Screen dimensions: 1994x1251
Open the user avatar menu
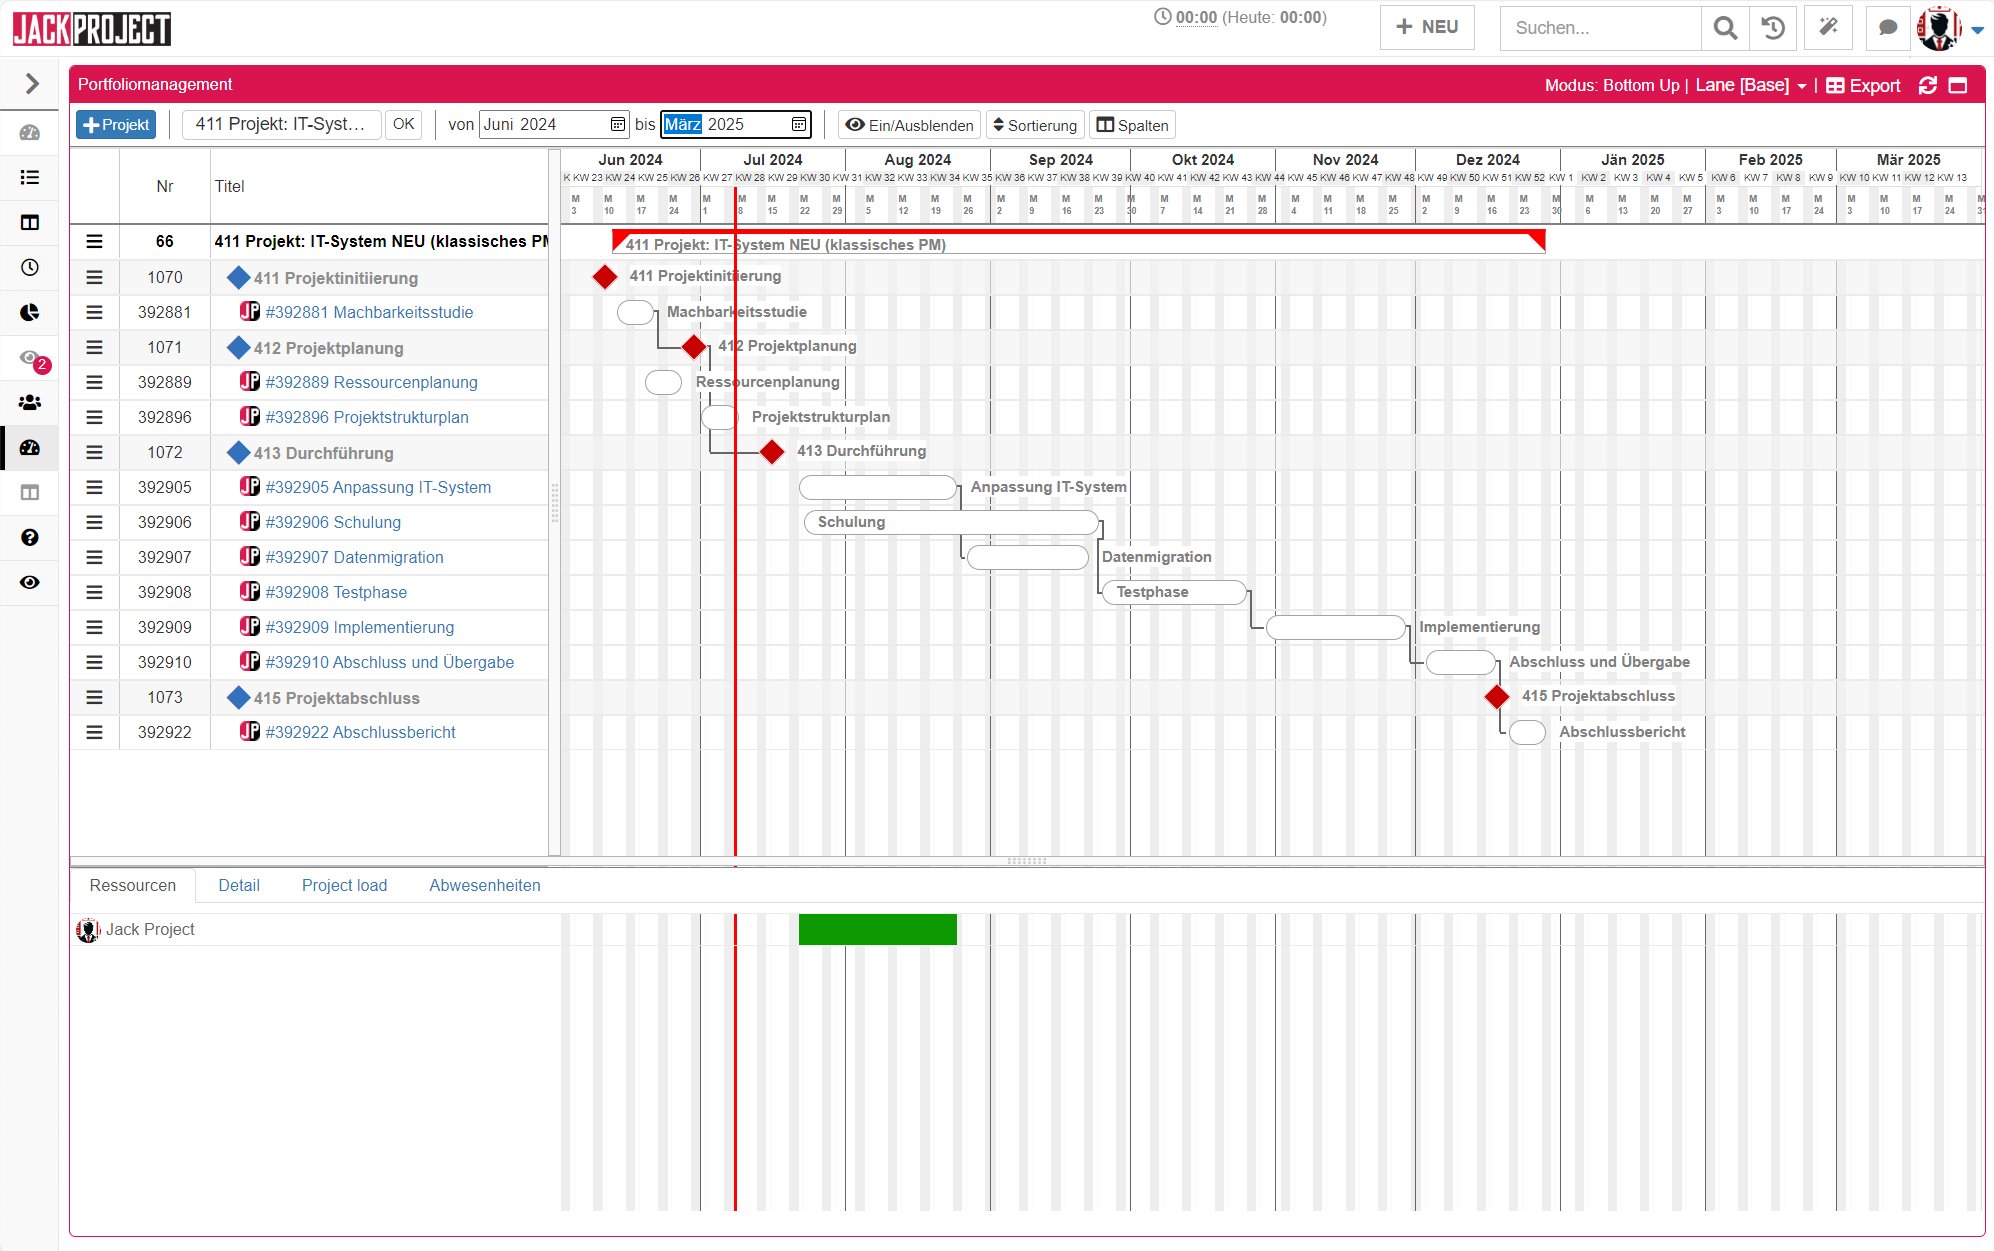click(1950, 28)
